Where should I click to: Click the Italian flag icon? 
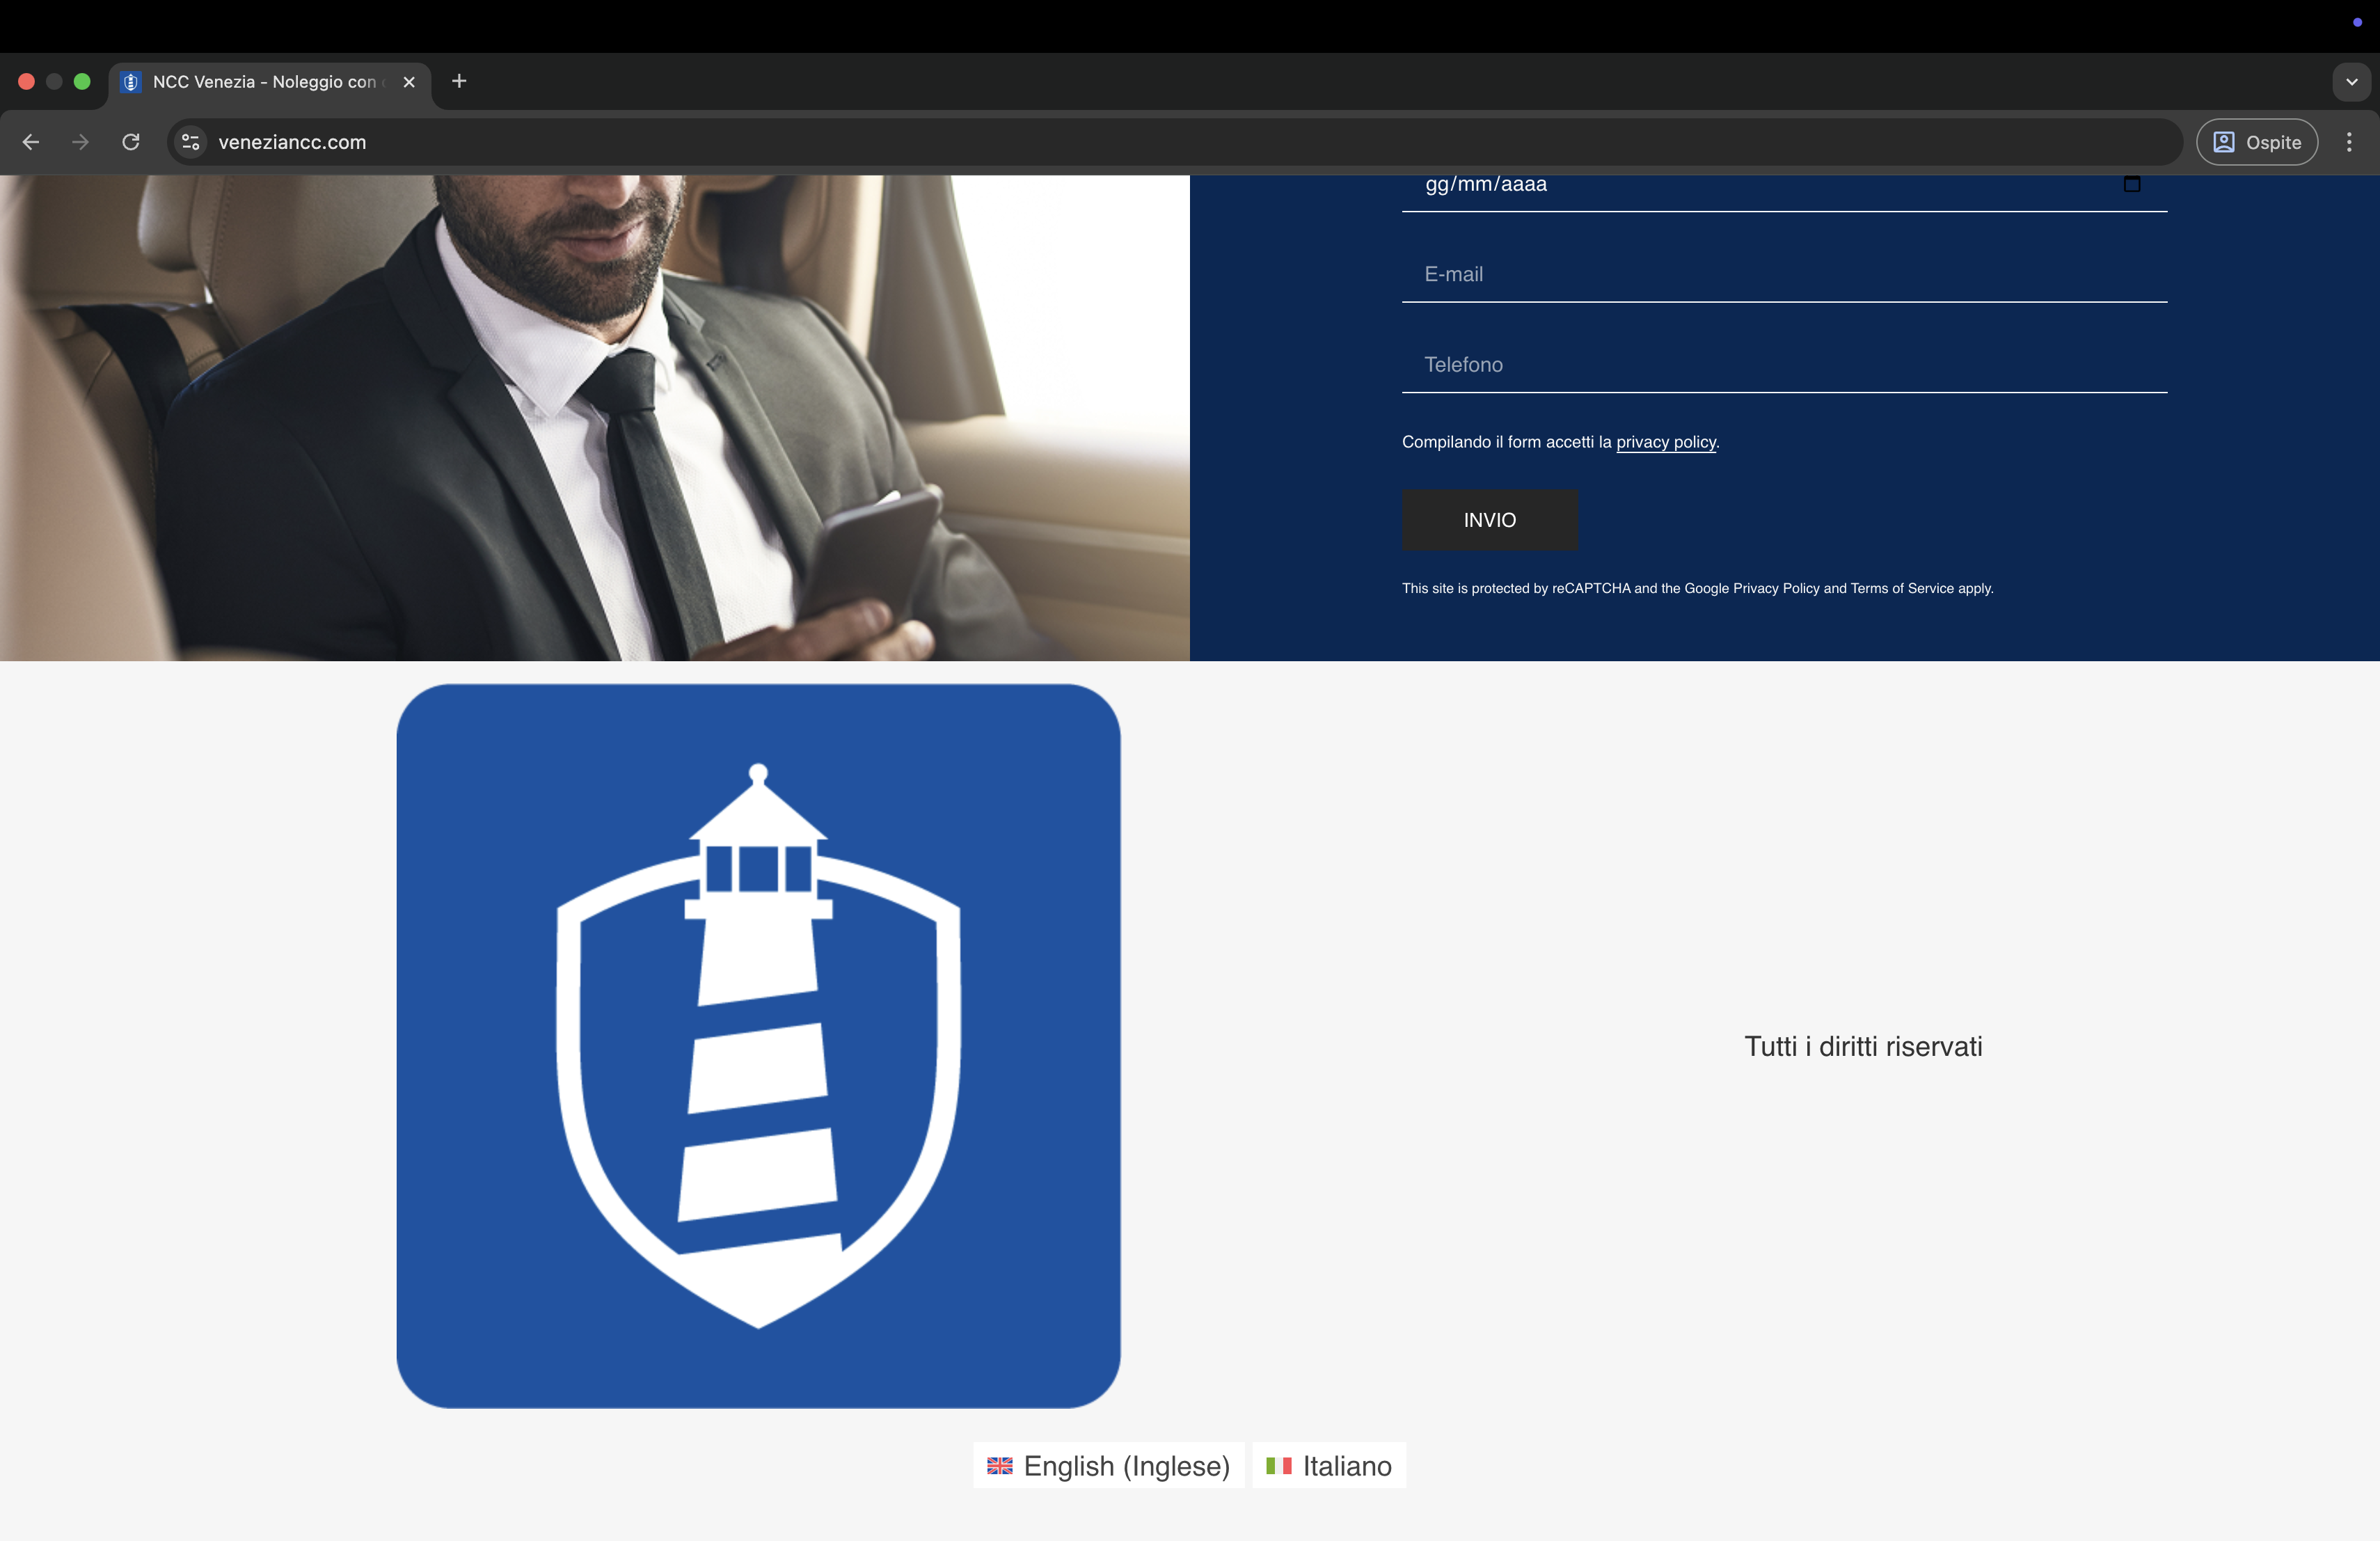click(1278, 1466)
